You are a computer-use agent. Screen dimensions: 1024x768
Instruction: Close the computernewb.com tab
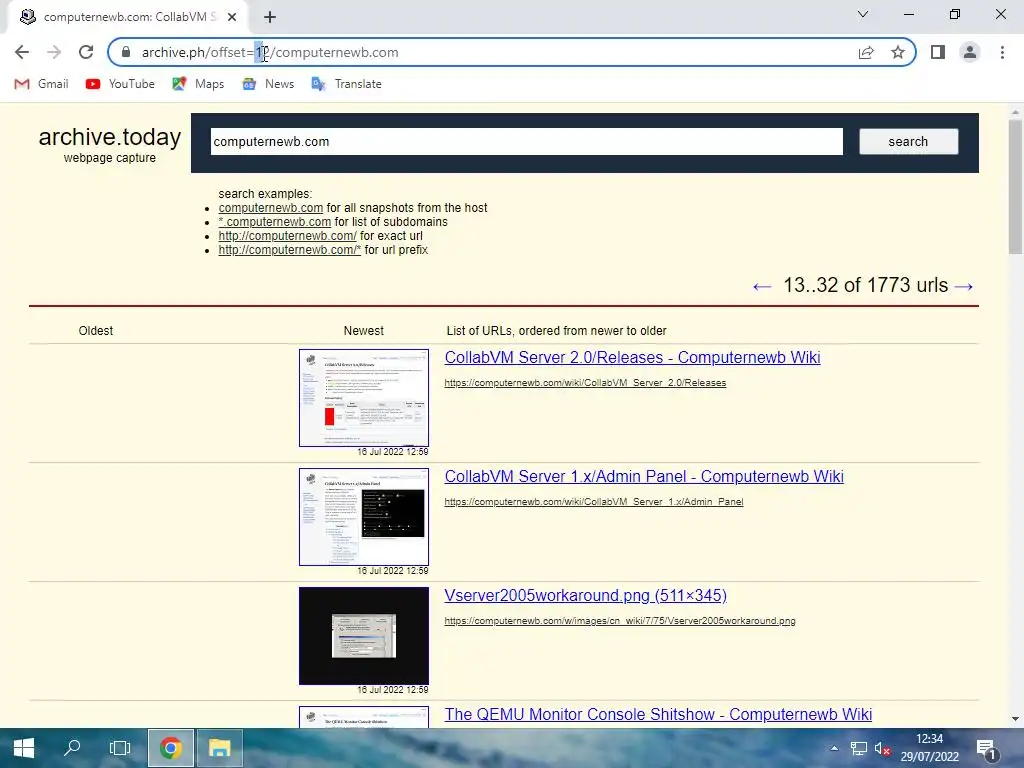[232, 17]
